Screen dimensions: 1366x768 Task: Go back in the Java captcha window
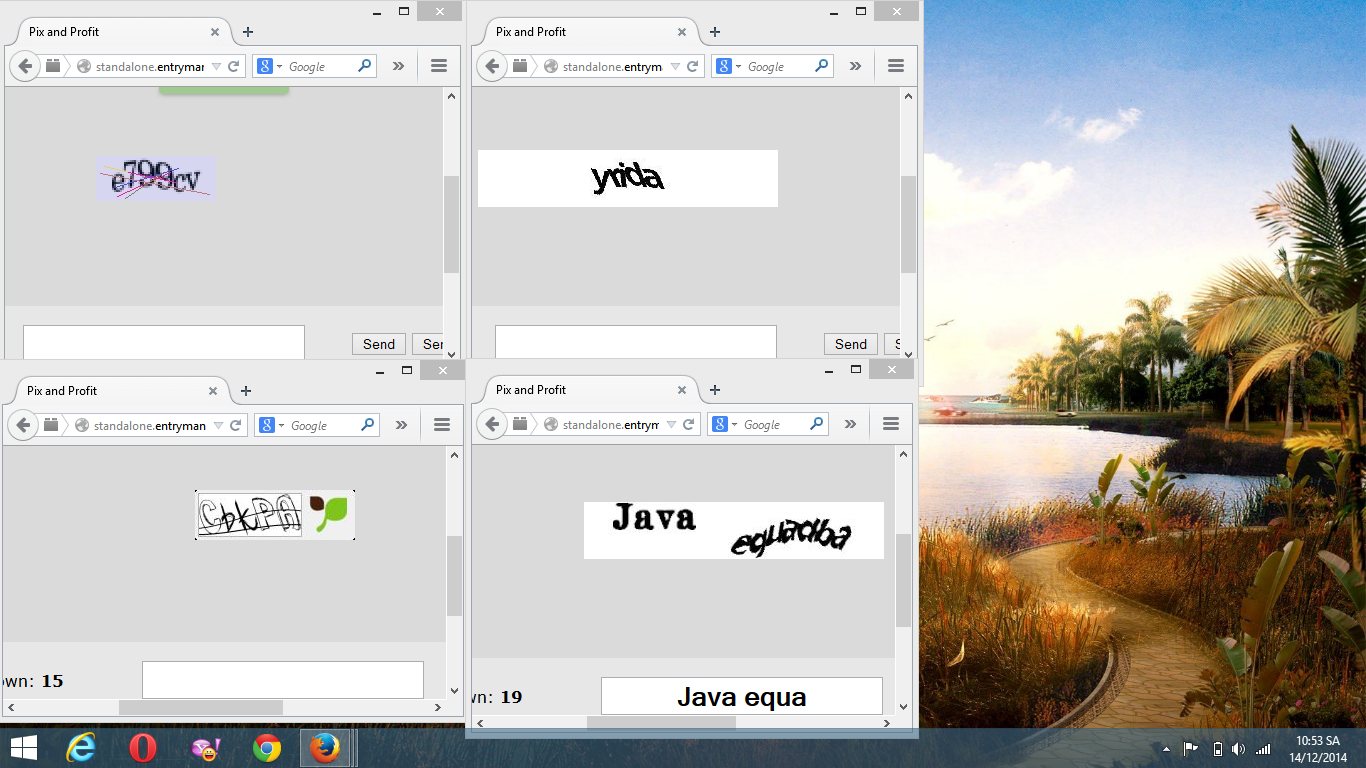click(492, 424)
